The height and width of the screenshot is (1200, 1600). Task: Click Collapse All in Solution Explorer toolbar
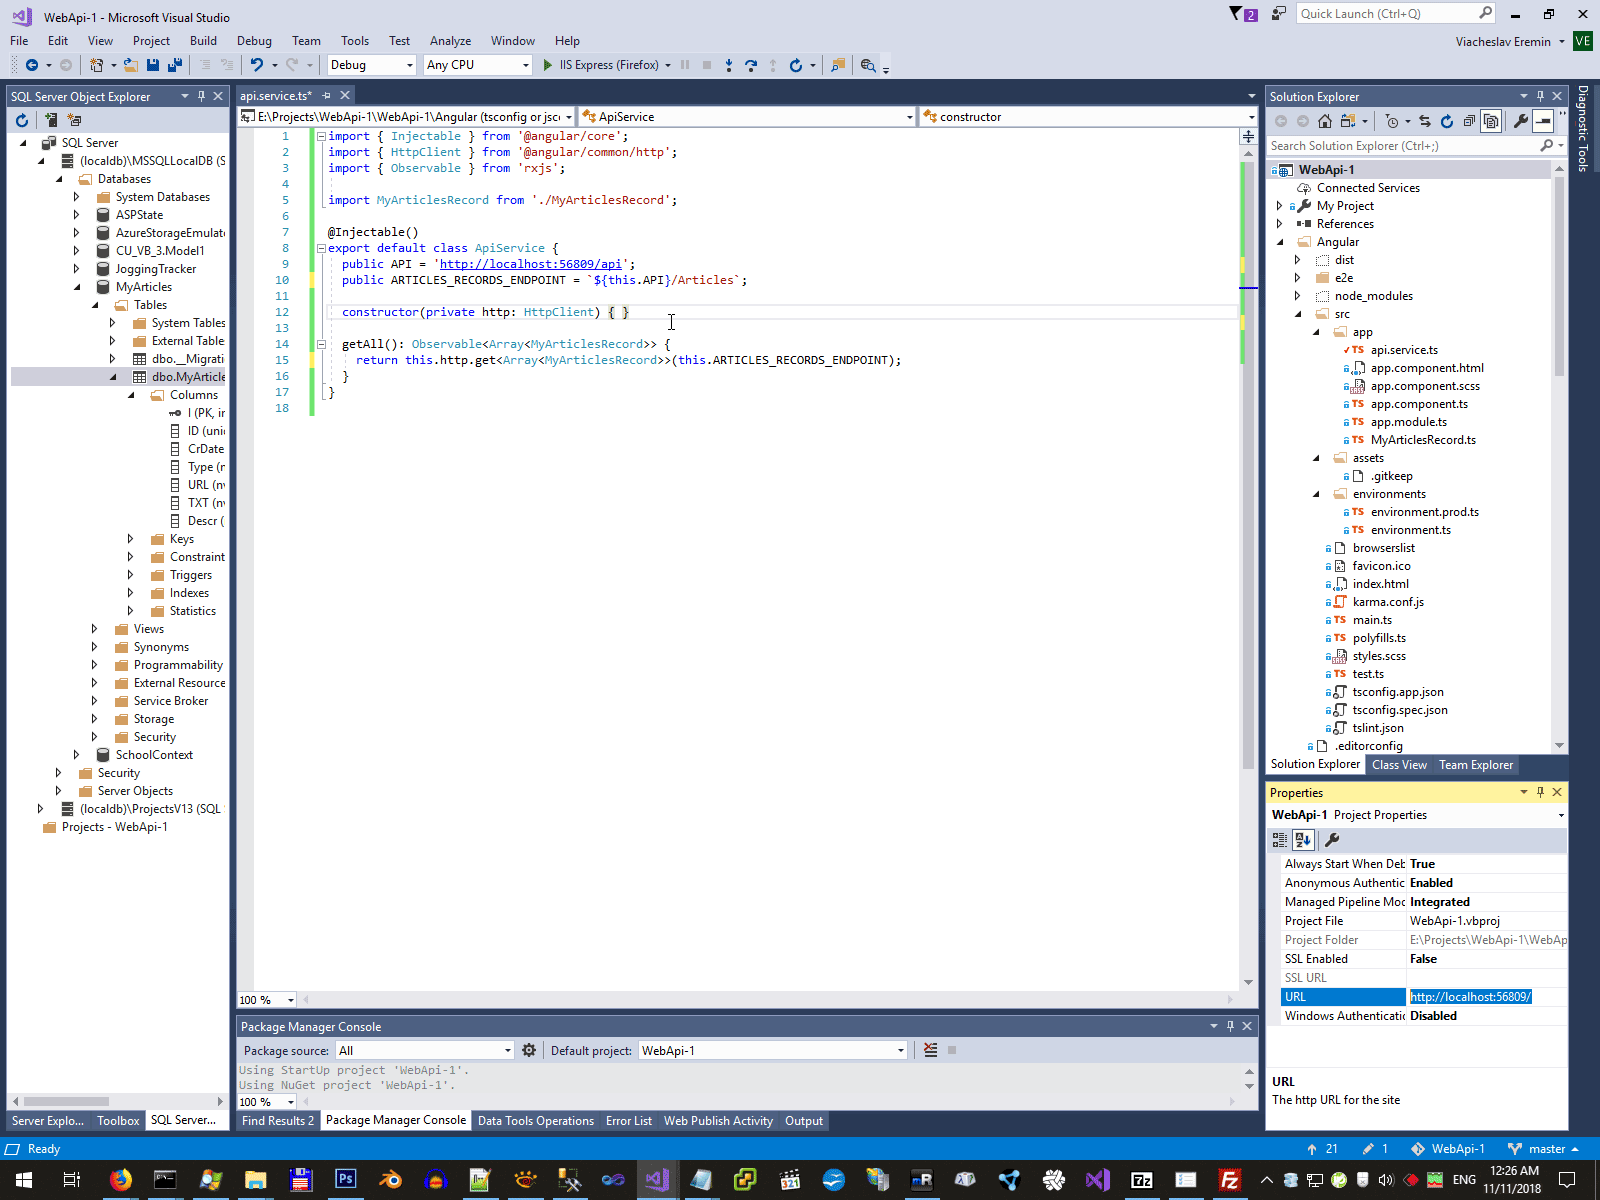tap(1469, 121)
